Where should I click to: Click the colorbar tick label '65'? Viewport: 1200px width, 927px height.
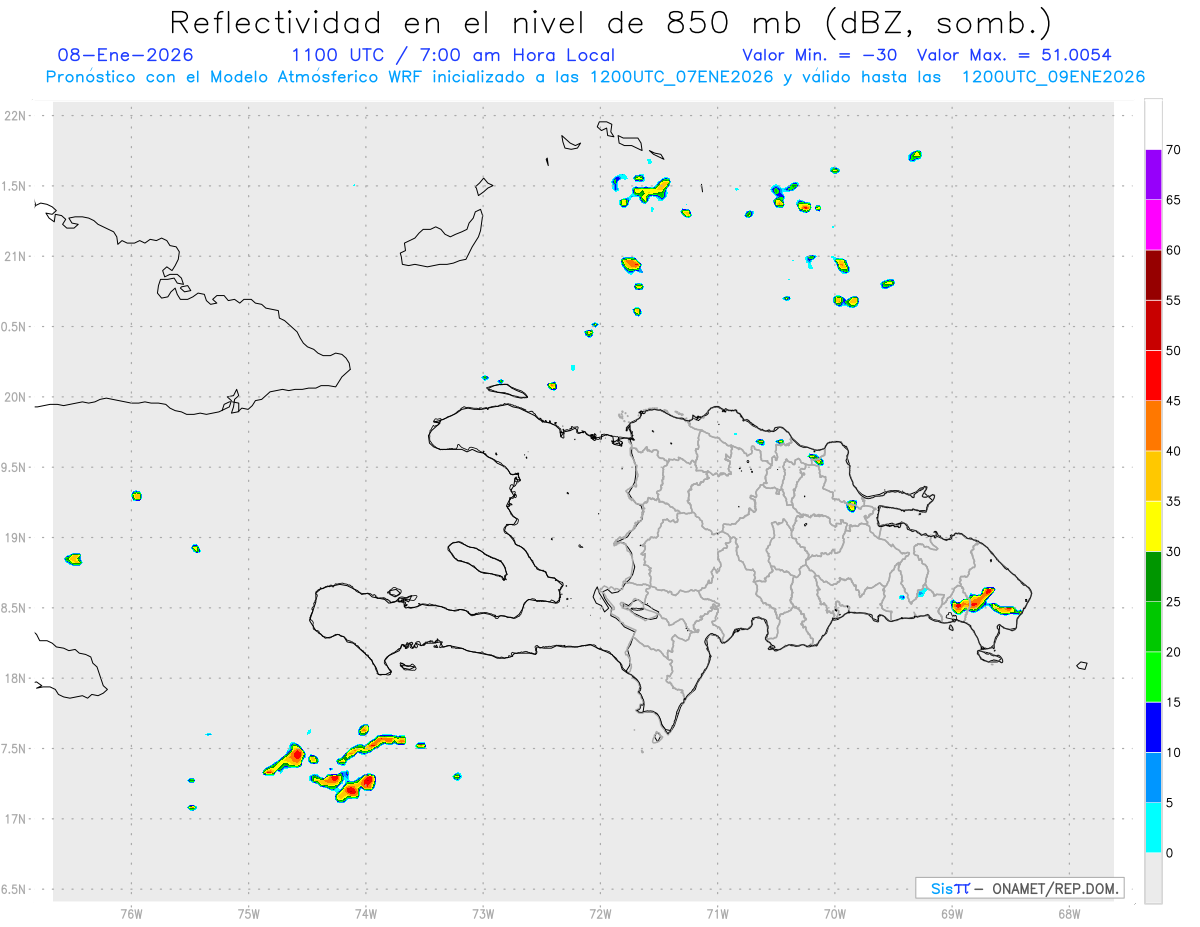[1174, 200]
